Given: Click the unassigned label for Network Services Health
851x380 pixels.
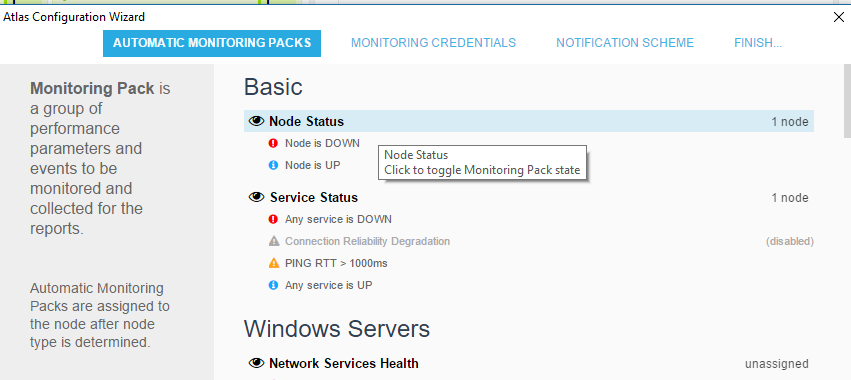Looking at the screenshot, I should click(x=776, y=364).
